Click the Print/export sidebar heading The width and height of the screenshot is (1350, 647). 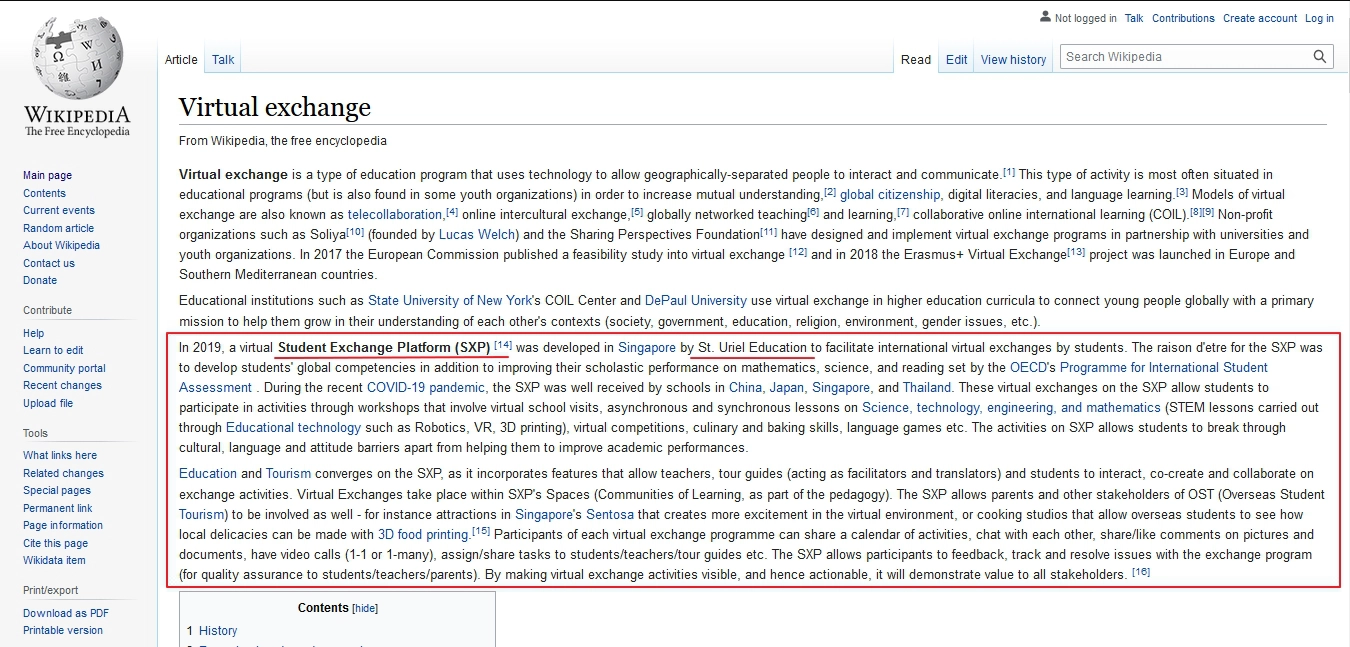pos(51,591)
